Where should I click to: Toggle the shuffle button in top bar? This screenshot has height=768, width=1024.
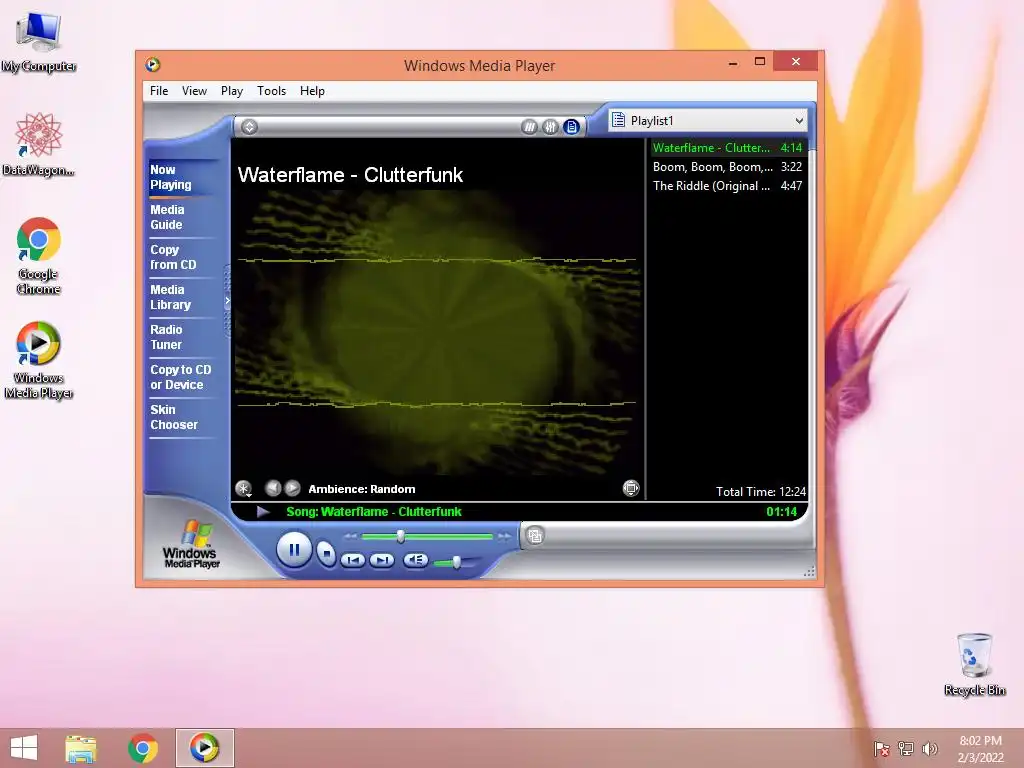point(530,127)
